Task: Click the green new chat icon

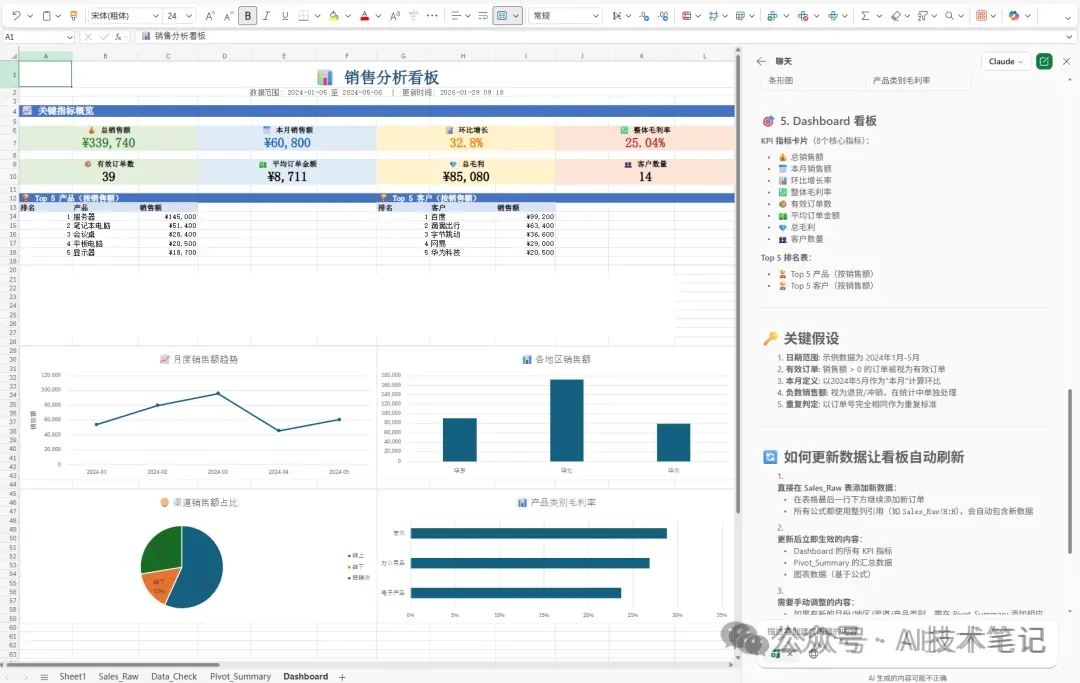Action: (x=1044, y=61)
